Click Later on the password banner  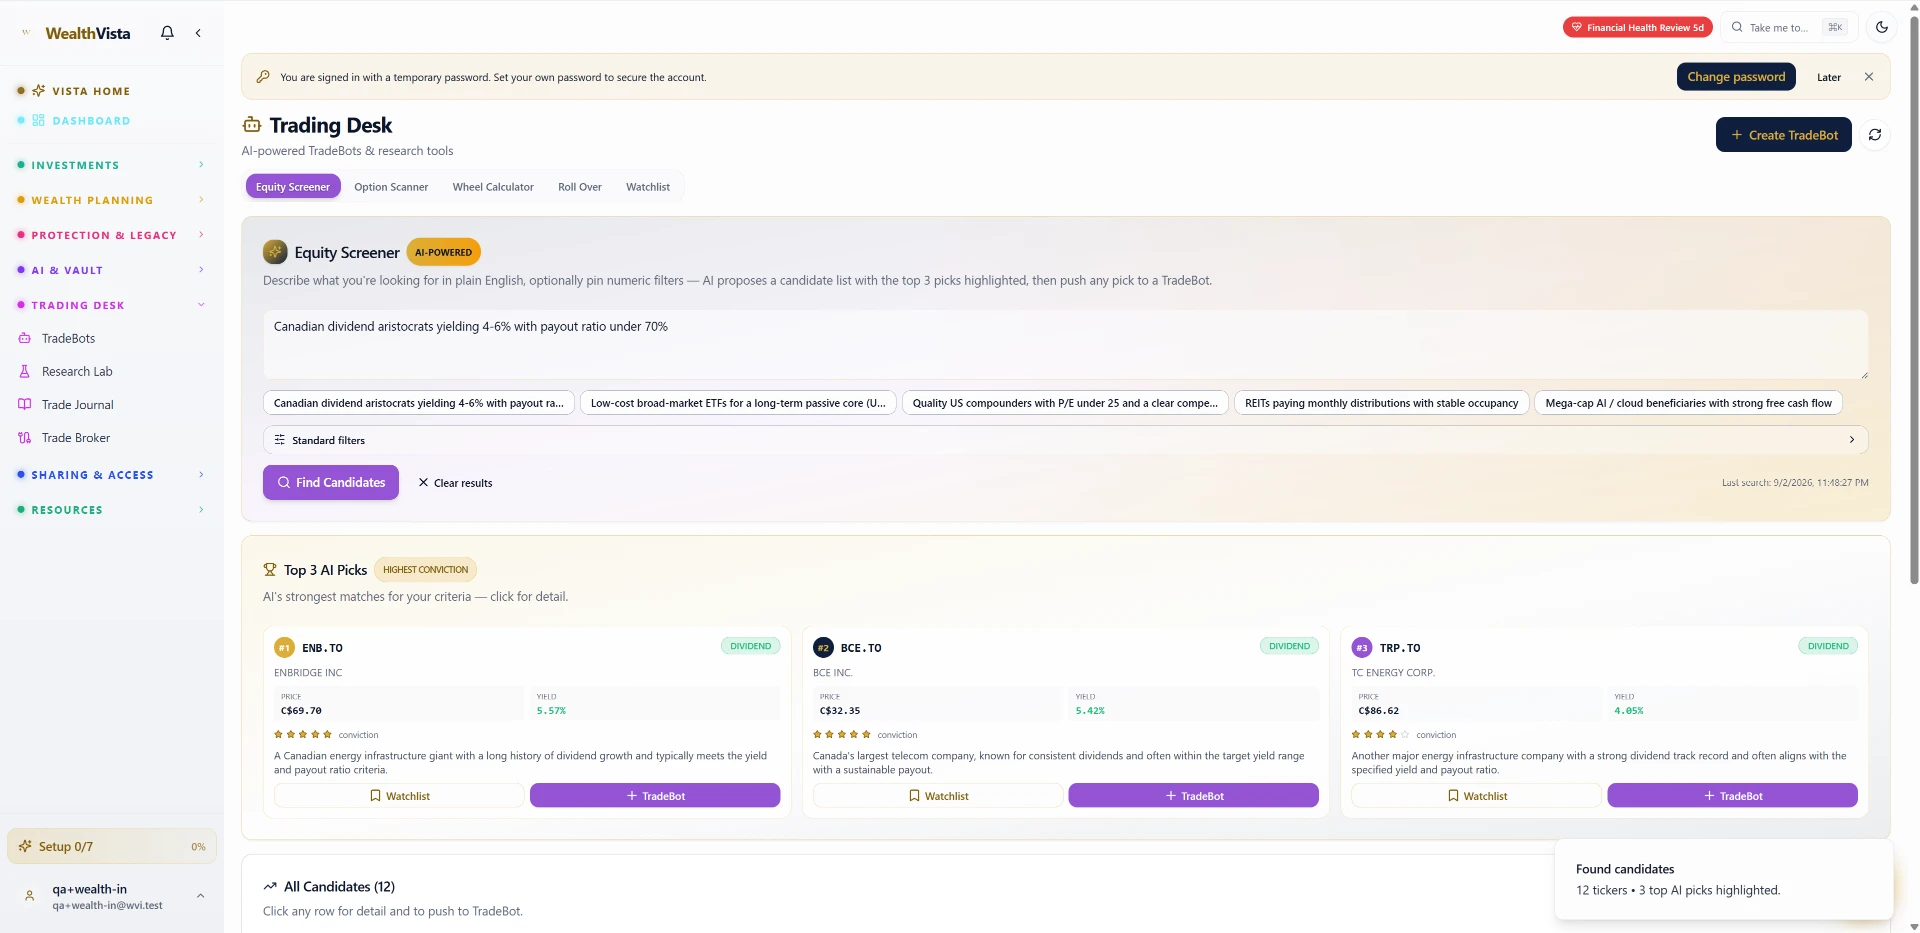click(x=1829, y=77)
